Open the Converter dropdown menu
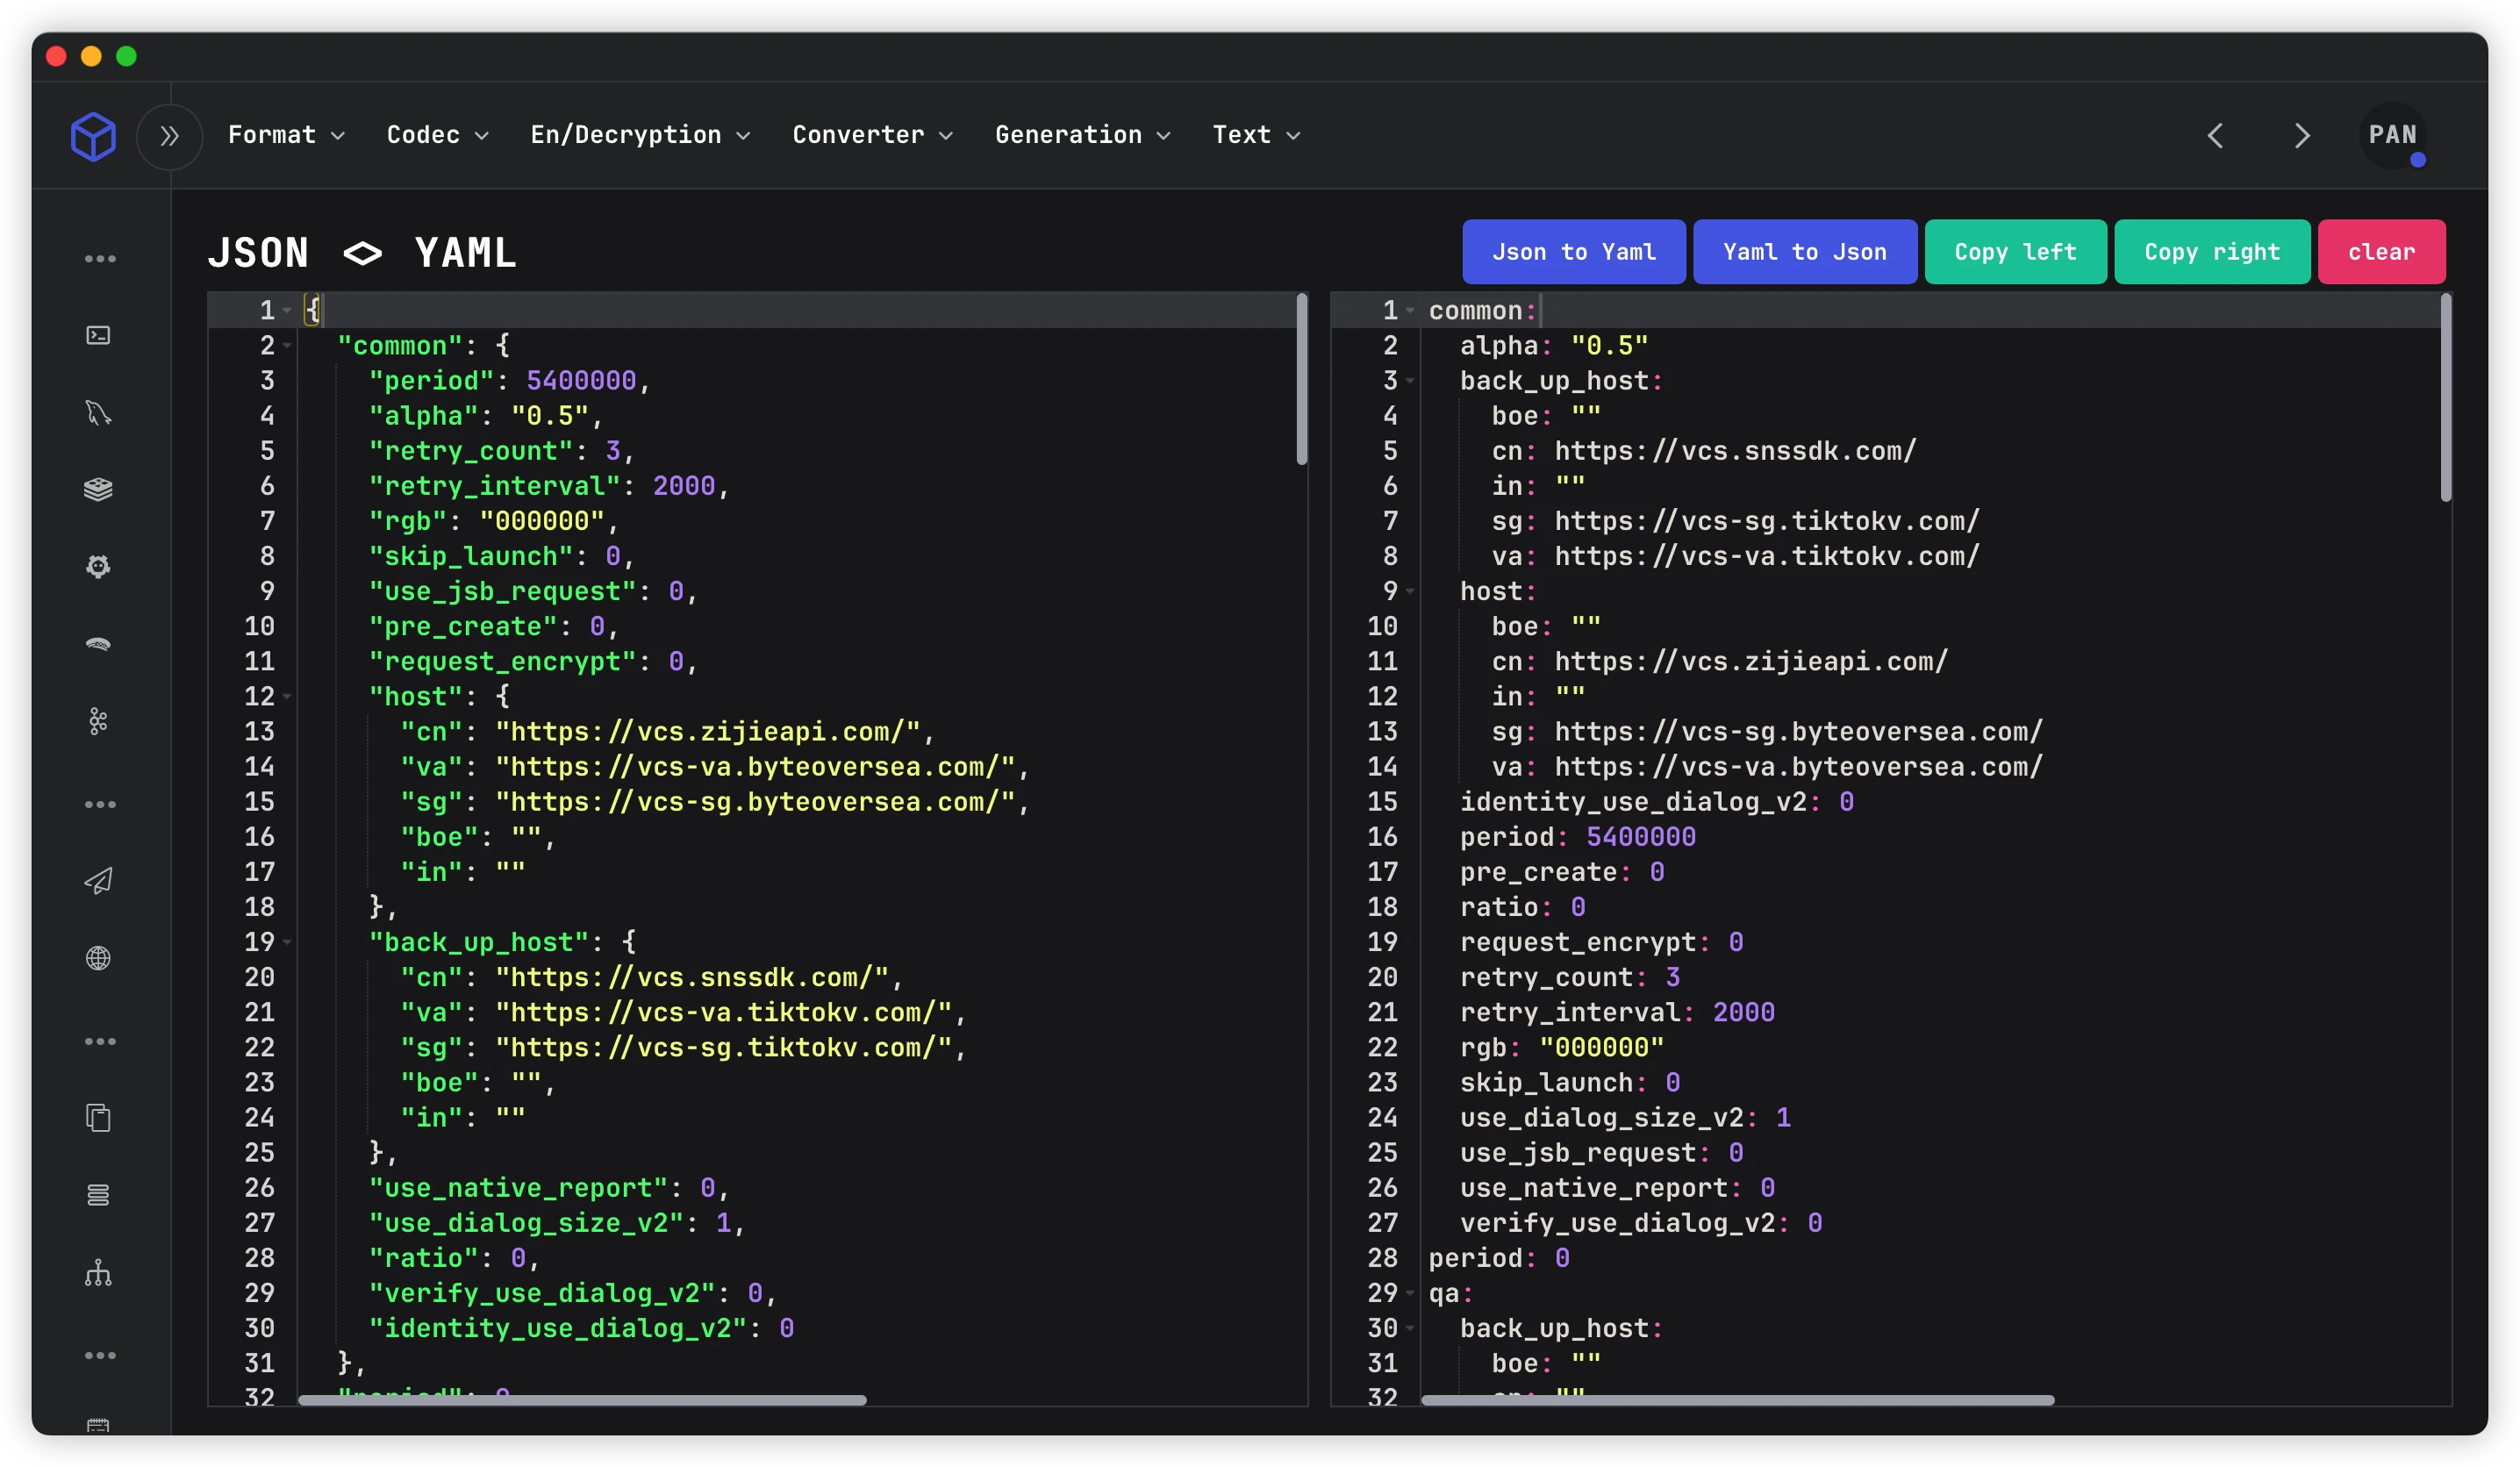The width and height of the screenshot is (2520, 1467). tap(872, 135)
